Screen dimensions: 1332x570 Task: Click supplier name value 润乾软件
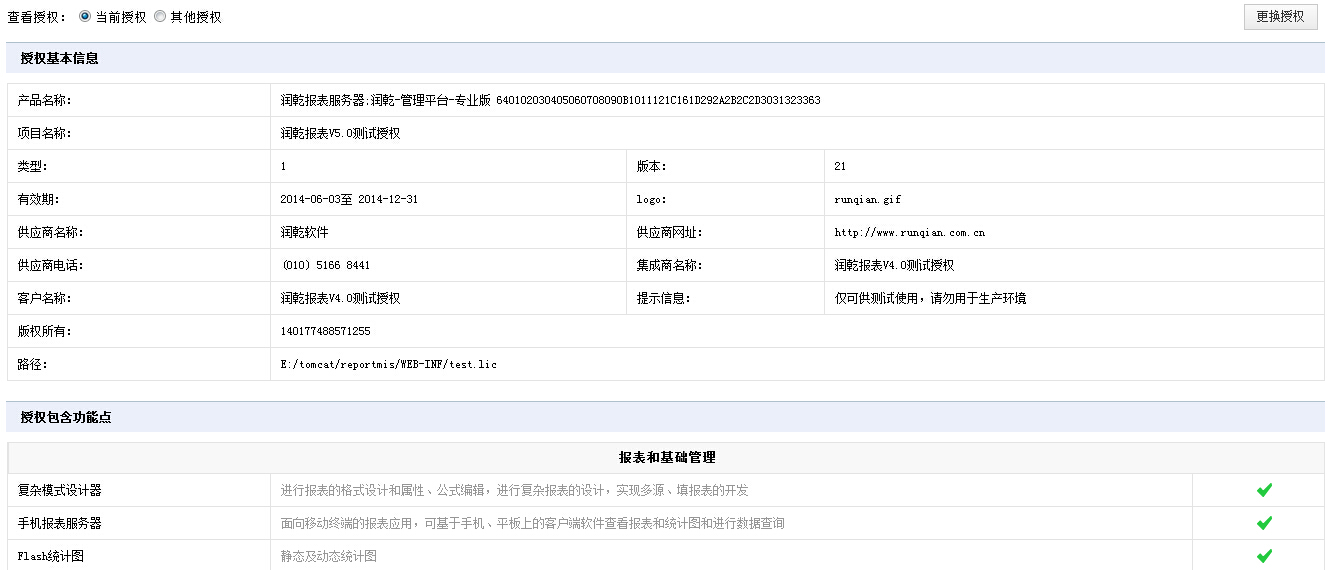[305, 233]
